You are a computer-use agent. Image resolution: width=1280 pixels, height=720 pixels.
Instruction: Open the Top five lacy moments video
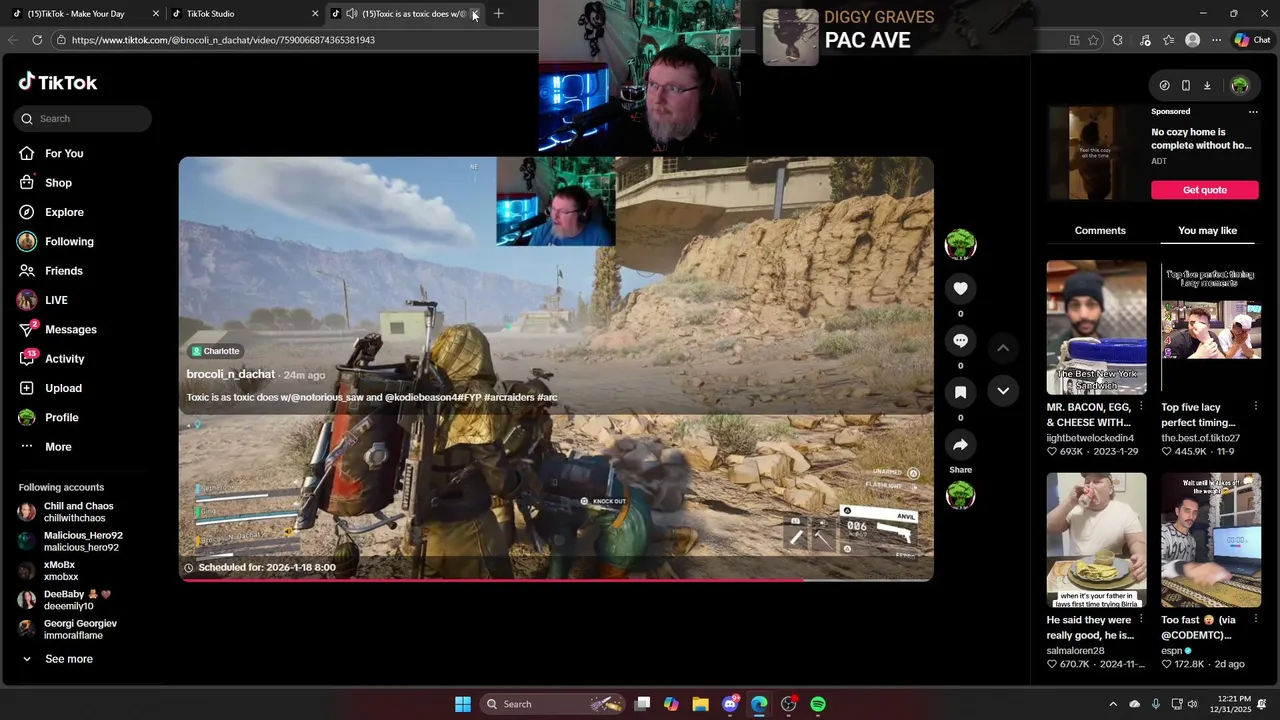click(x=1211, y=327)
